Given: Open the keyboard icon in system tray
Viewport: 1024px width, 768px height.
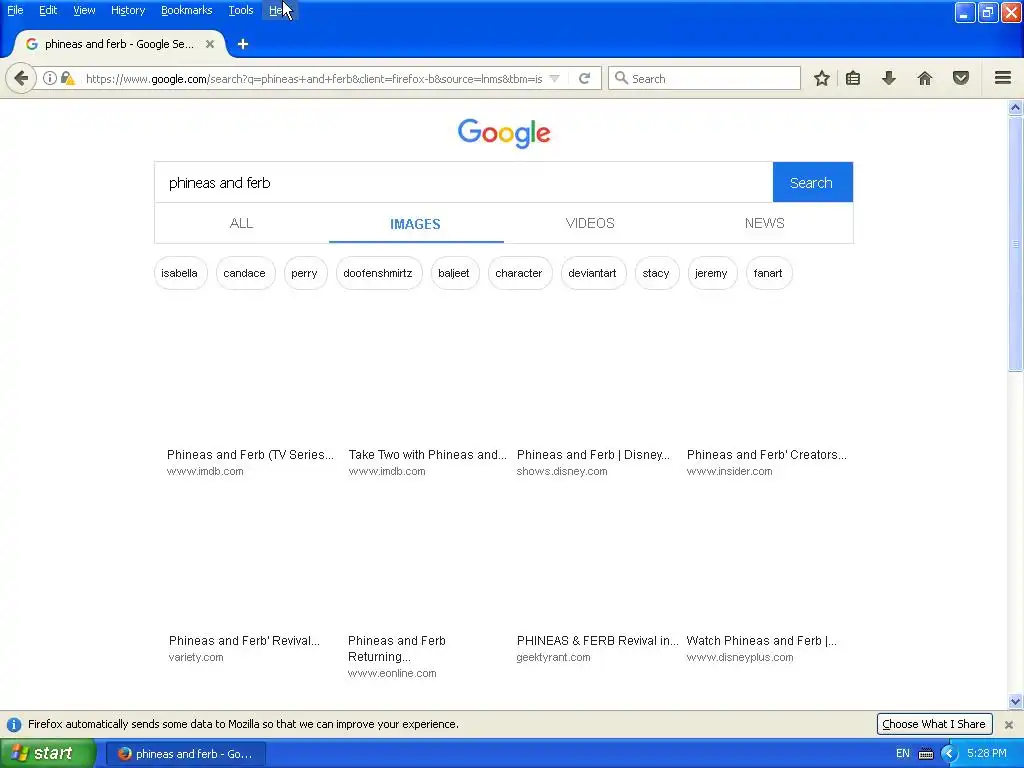Looking at the screenshot, I should pos(926,754).
